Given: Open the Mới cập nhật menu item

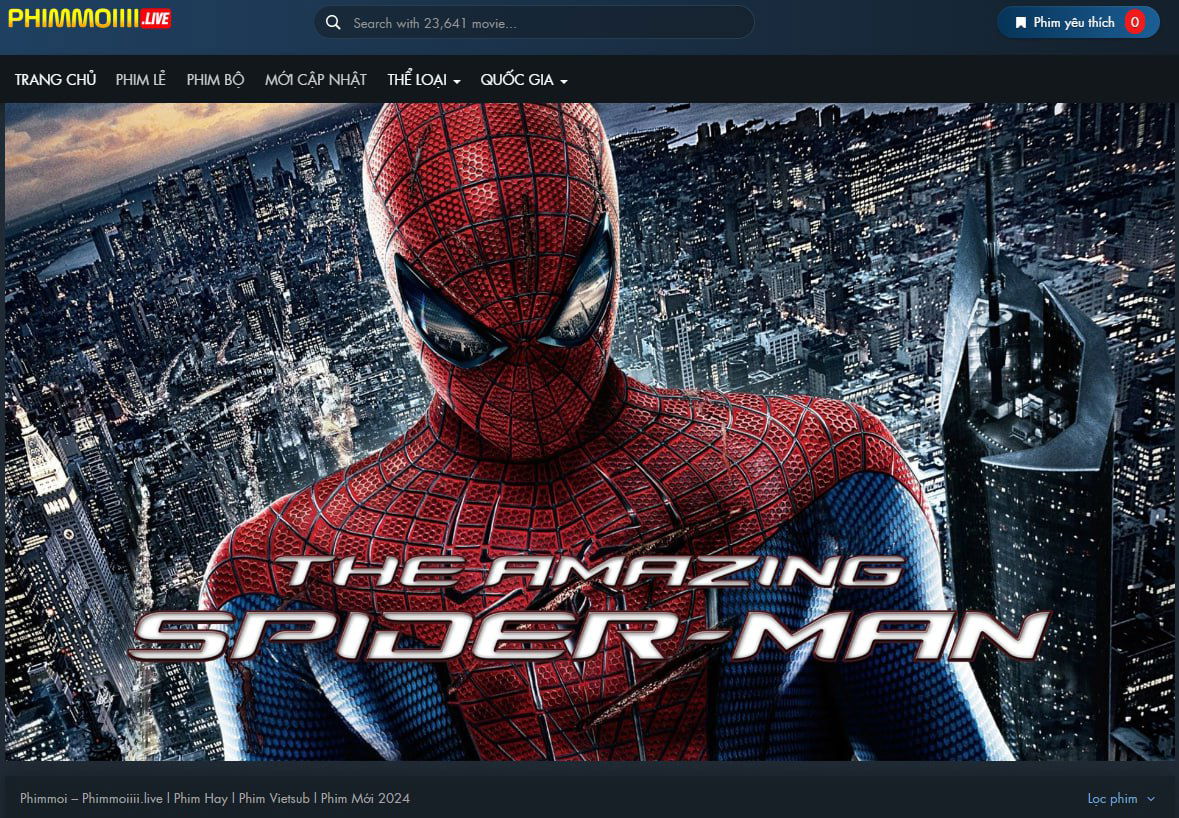Looking at the screenshot, I should point(316,80).
